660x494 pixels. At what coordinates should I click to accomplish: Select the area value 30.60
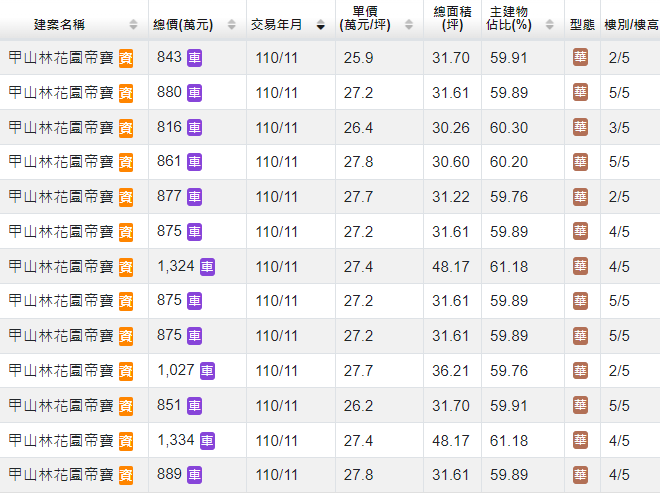[x=450, y=162]
